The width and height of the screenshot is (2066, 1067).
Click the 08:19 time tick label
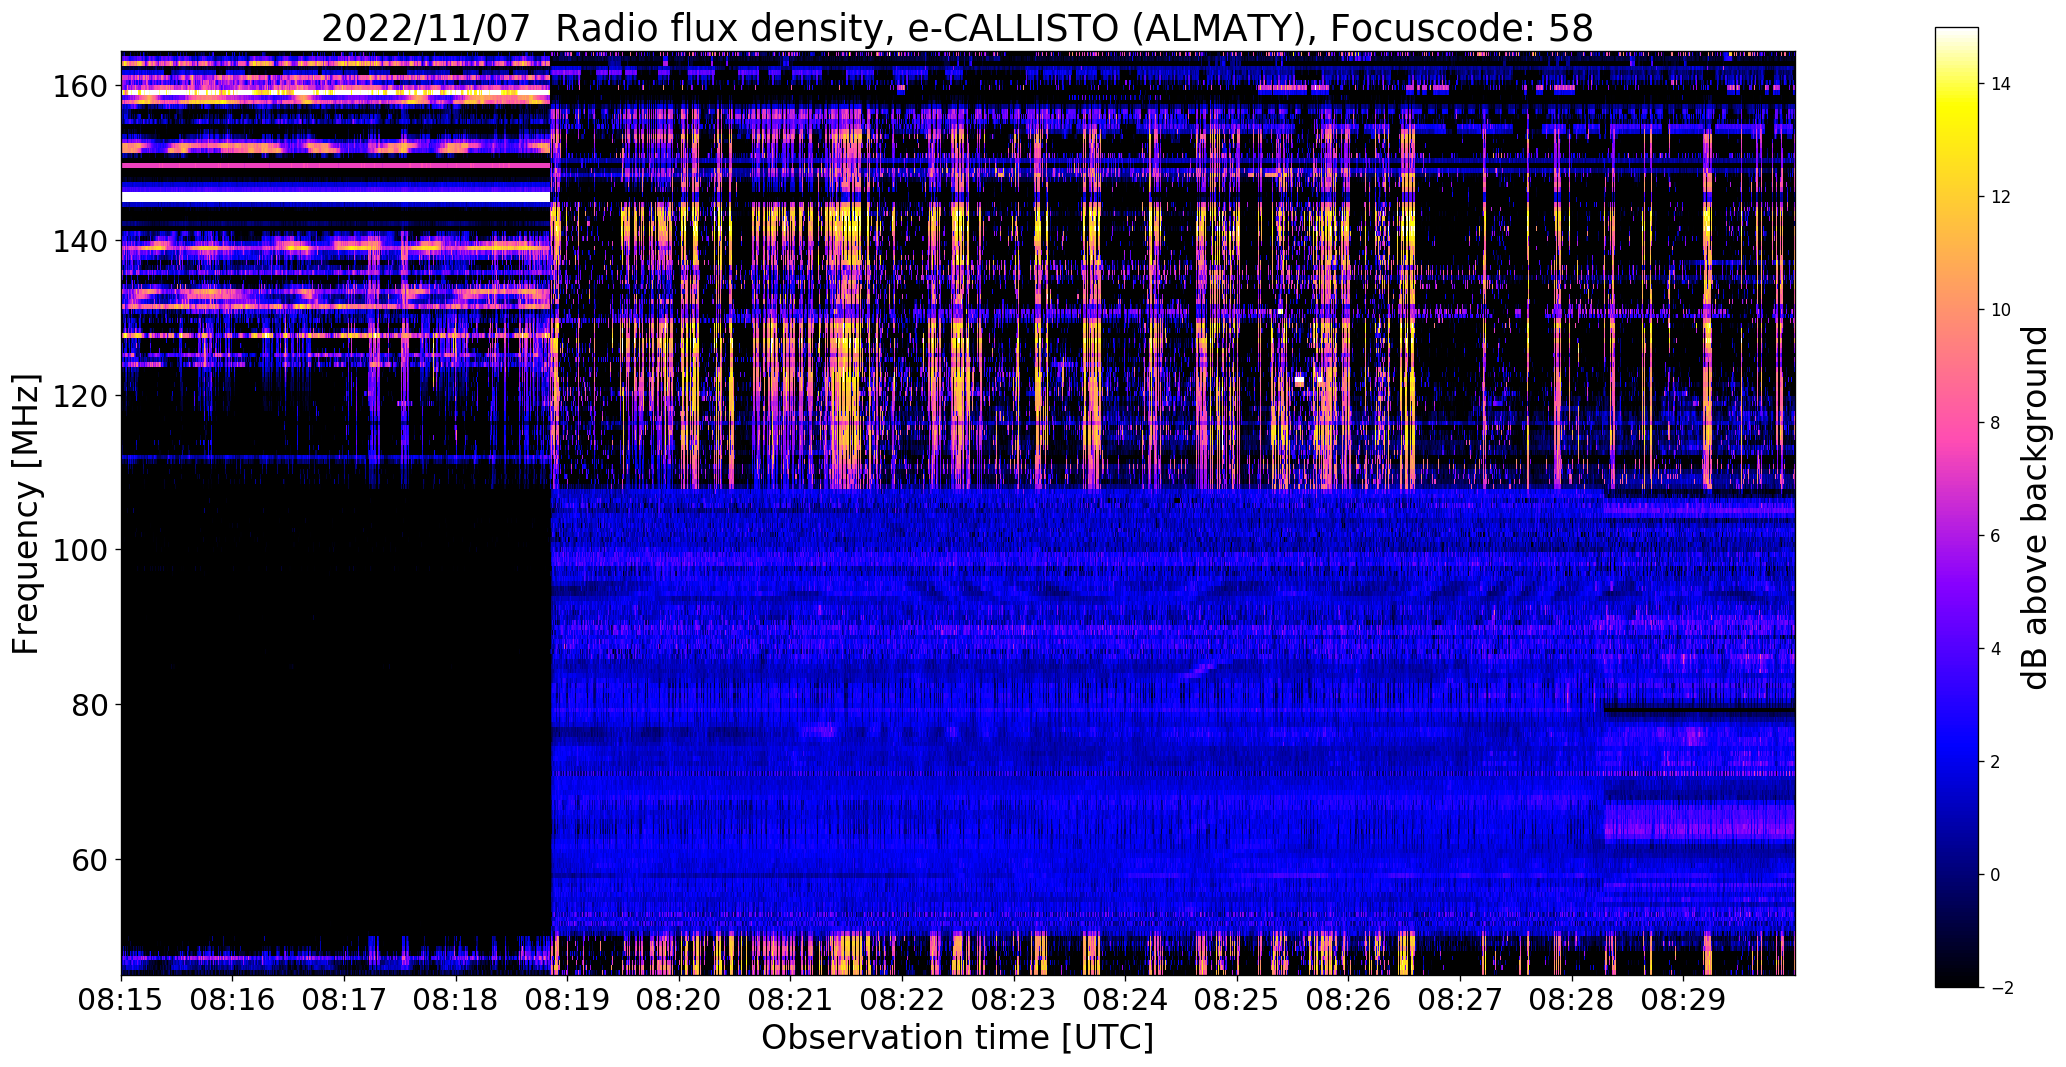pyautogui.click(x=567, y=999)
